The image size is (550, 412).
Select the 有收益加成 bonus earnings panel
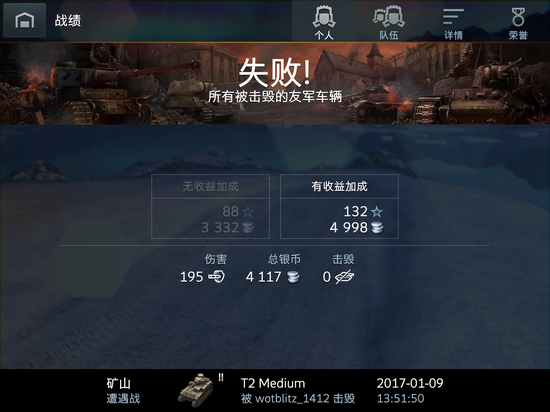coord(339,206)
